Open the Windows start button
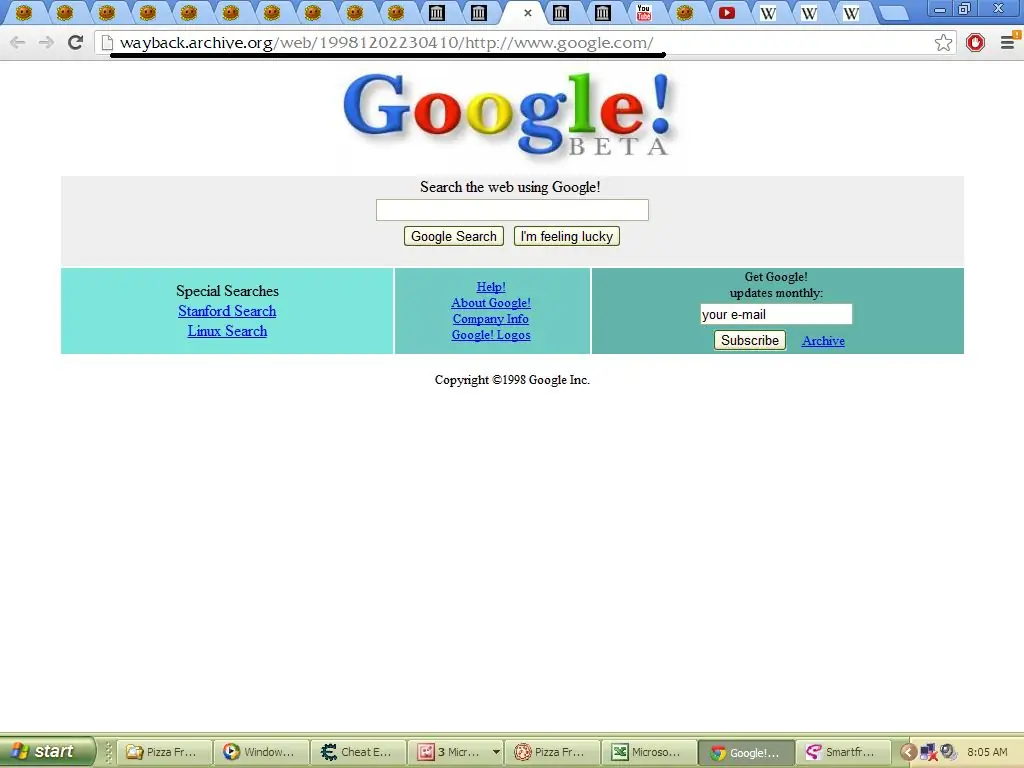Viewport: 1024px width, 768px height. pos(46,751)
